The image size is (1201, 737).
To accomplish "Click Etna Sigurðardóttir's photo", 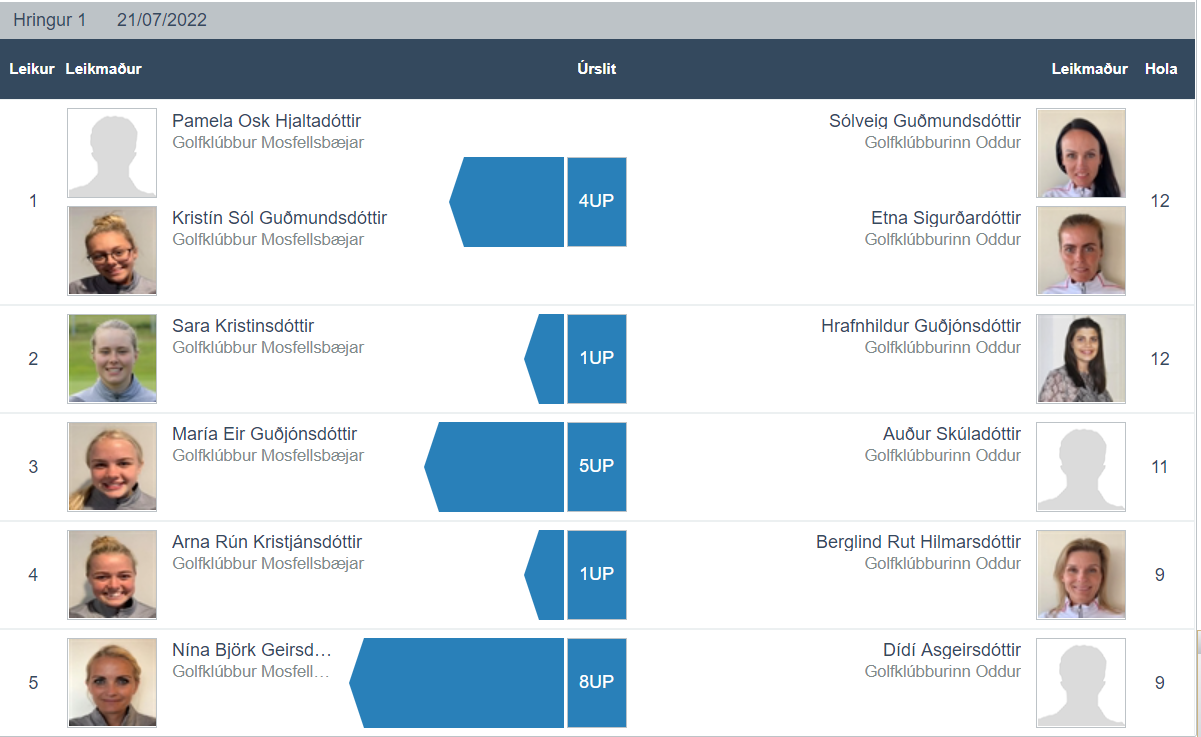I will (1081, 251).
